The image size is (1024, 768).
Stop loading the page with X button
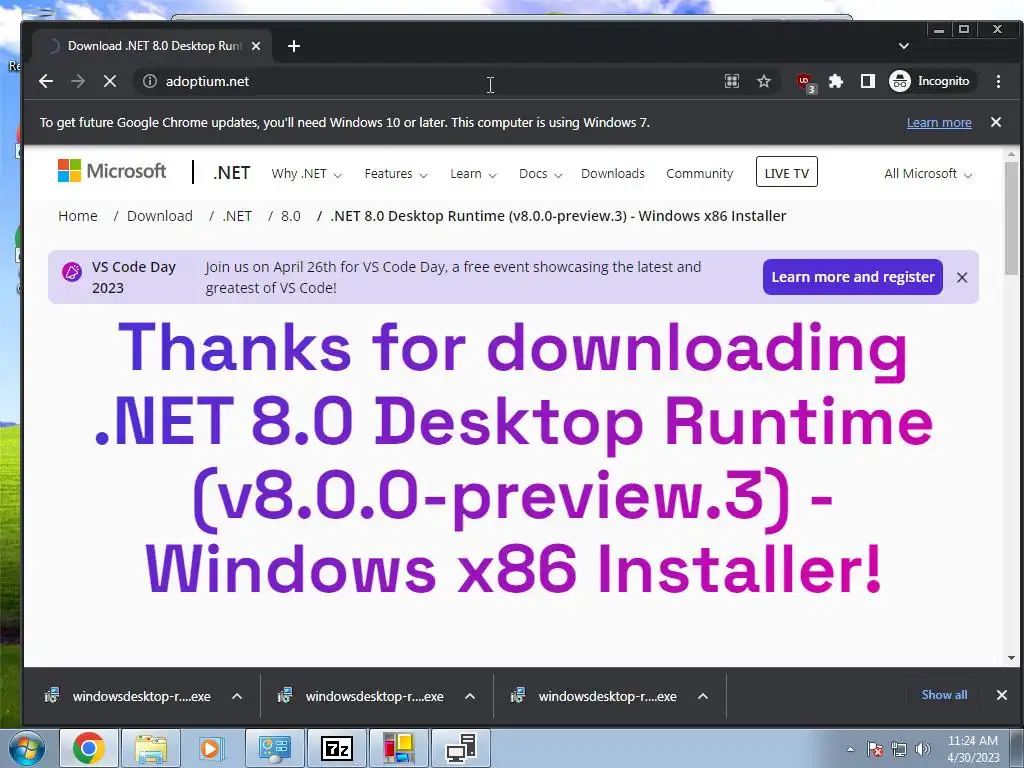(110, 81)
